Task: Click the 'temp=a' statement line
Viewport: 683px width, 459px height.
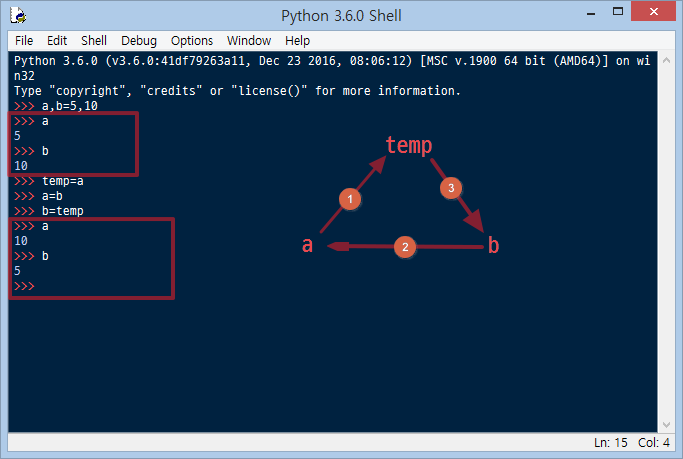Action: click(63, 181)
